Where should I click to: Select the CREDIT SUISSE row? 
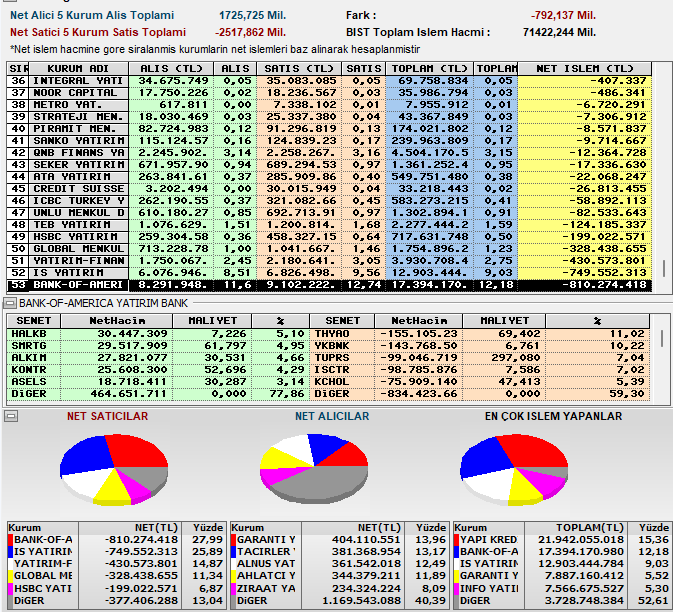tap(329, 189)
